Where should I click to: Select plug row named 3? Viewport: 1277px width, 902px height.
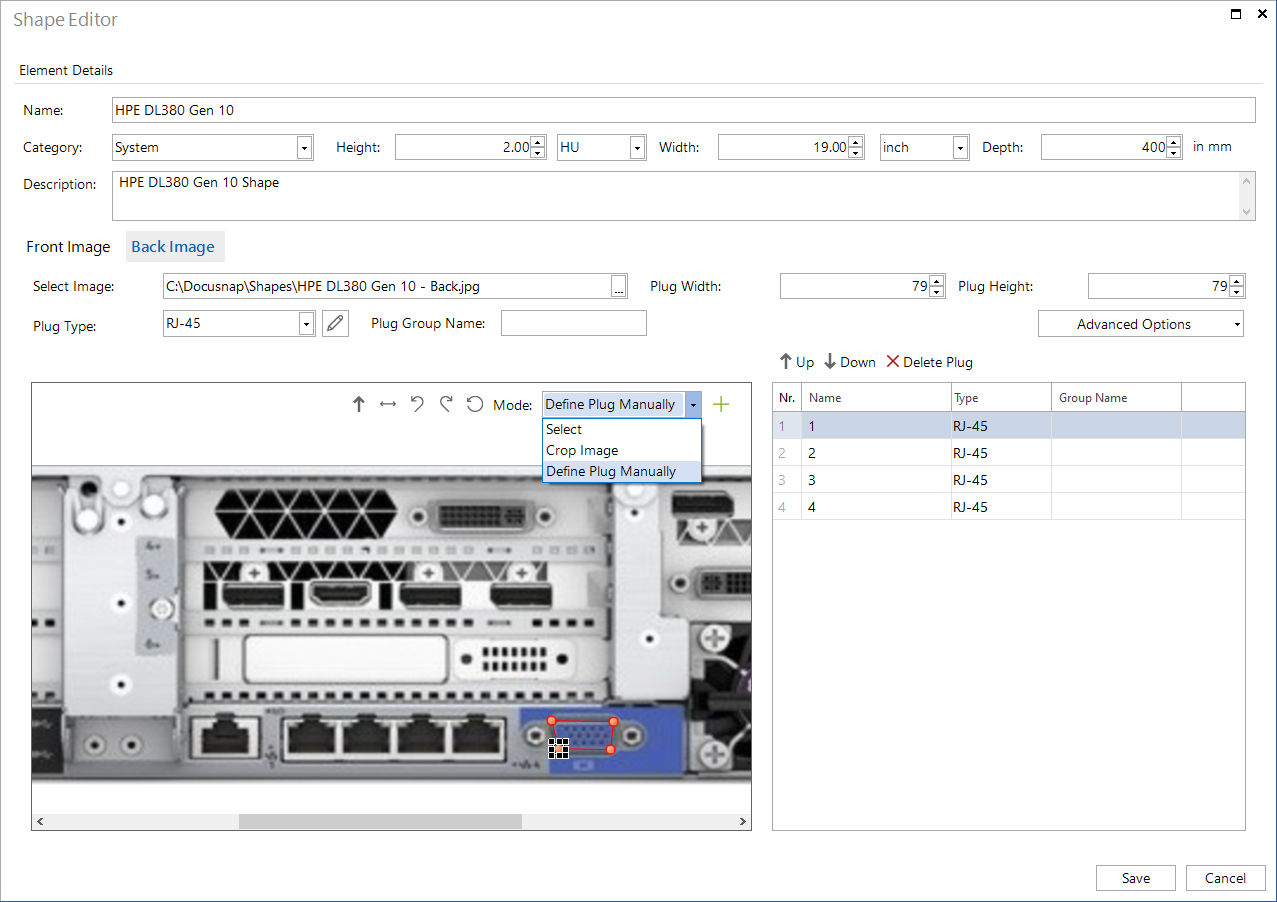pos(1009,480)
